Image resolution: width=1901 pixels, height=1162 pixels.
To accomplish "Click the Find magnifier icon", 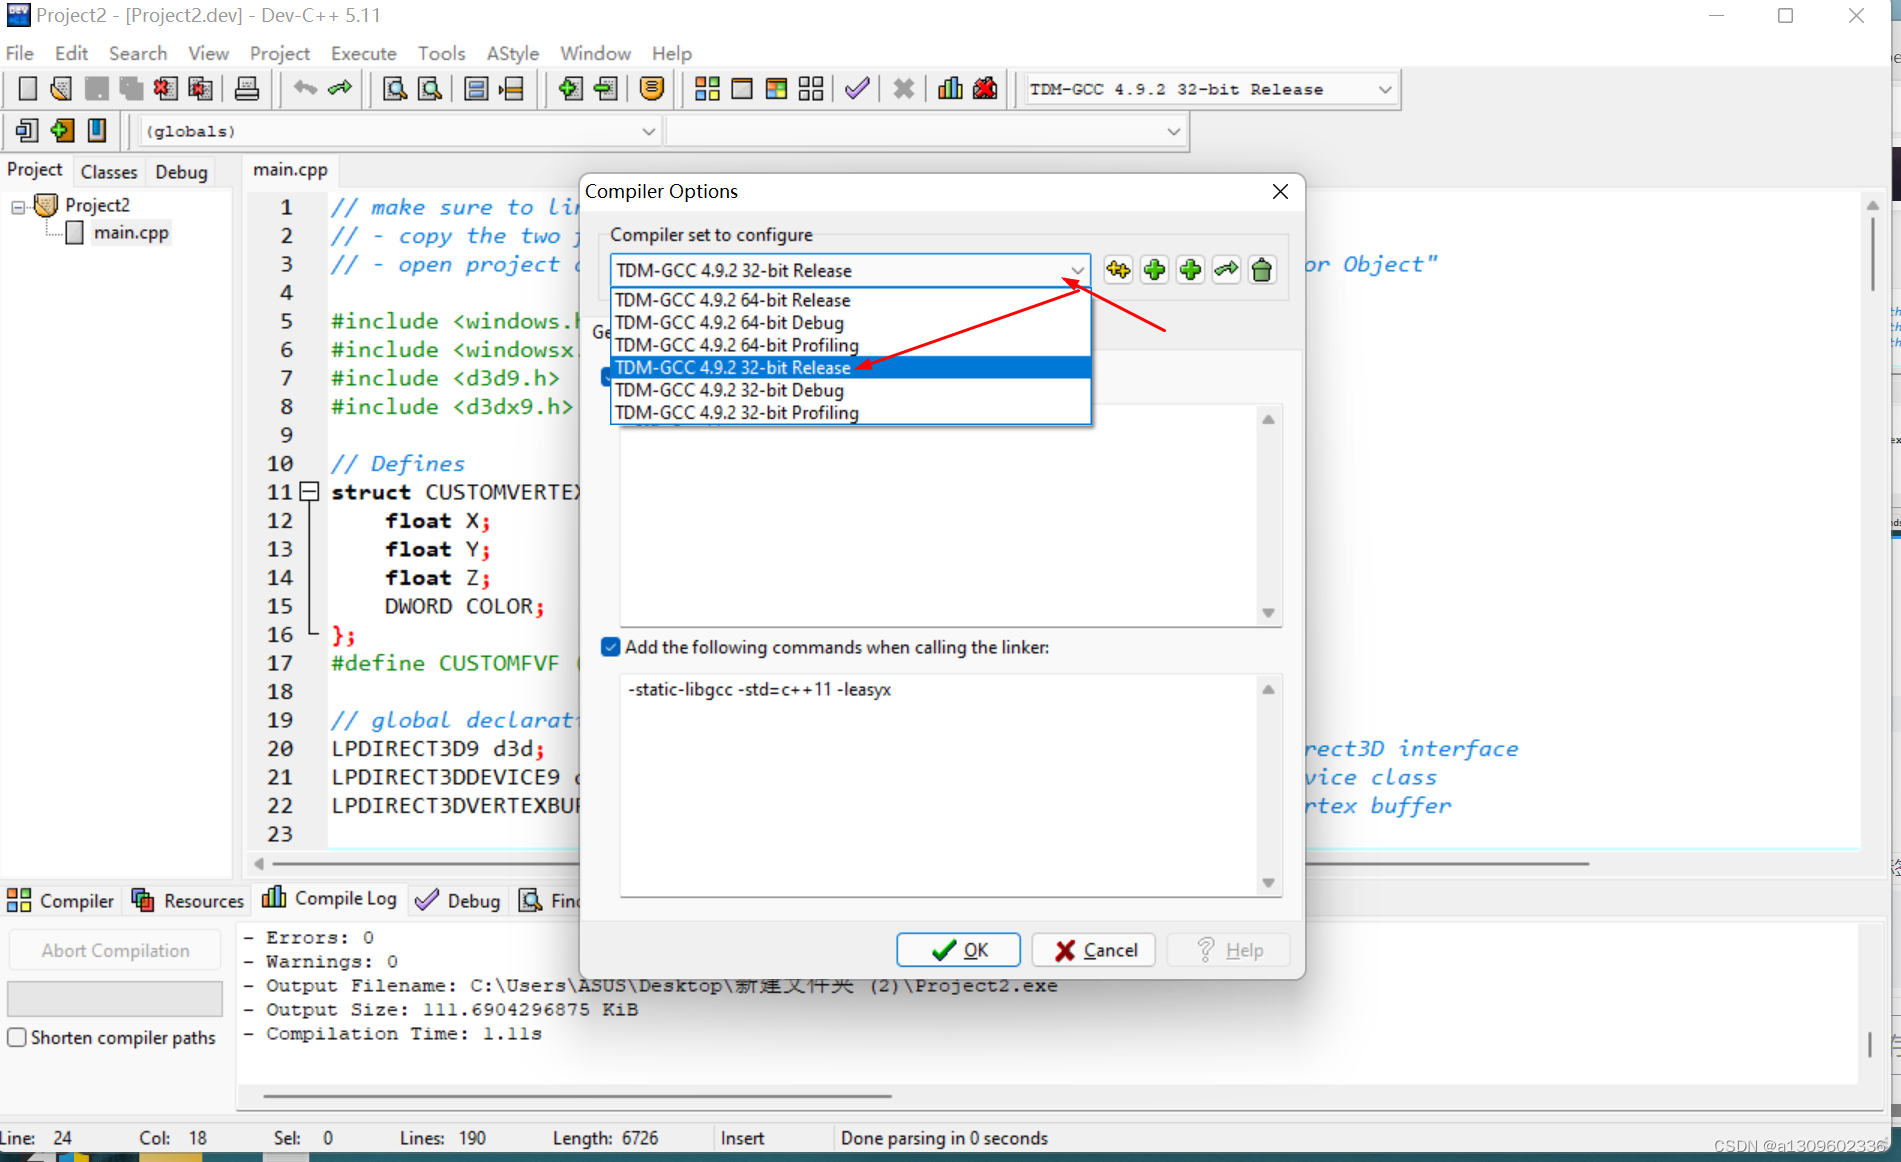I will click(395, 89).
